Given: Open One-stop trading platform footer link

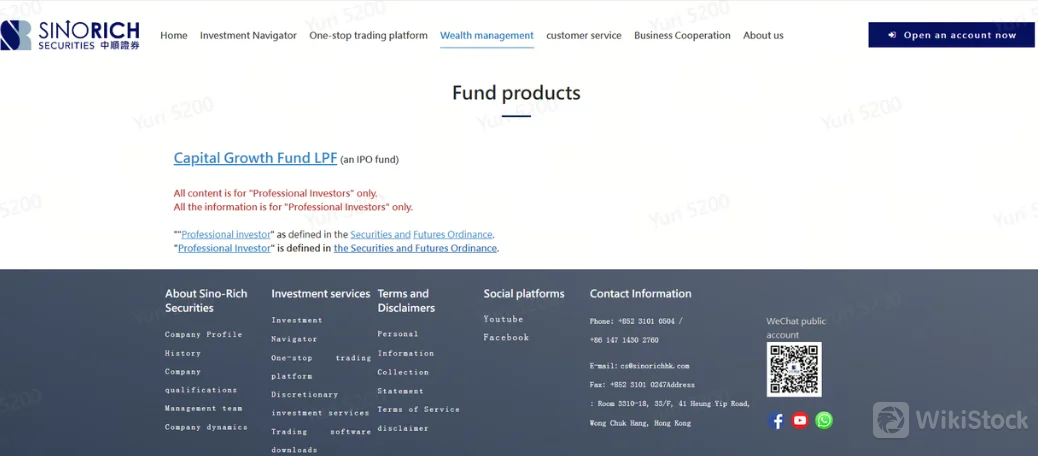Looking at the screenshot, I should pos(321,367).
